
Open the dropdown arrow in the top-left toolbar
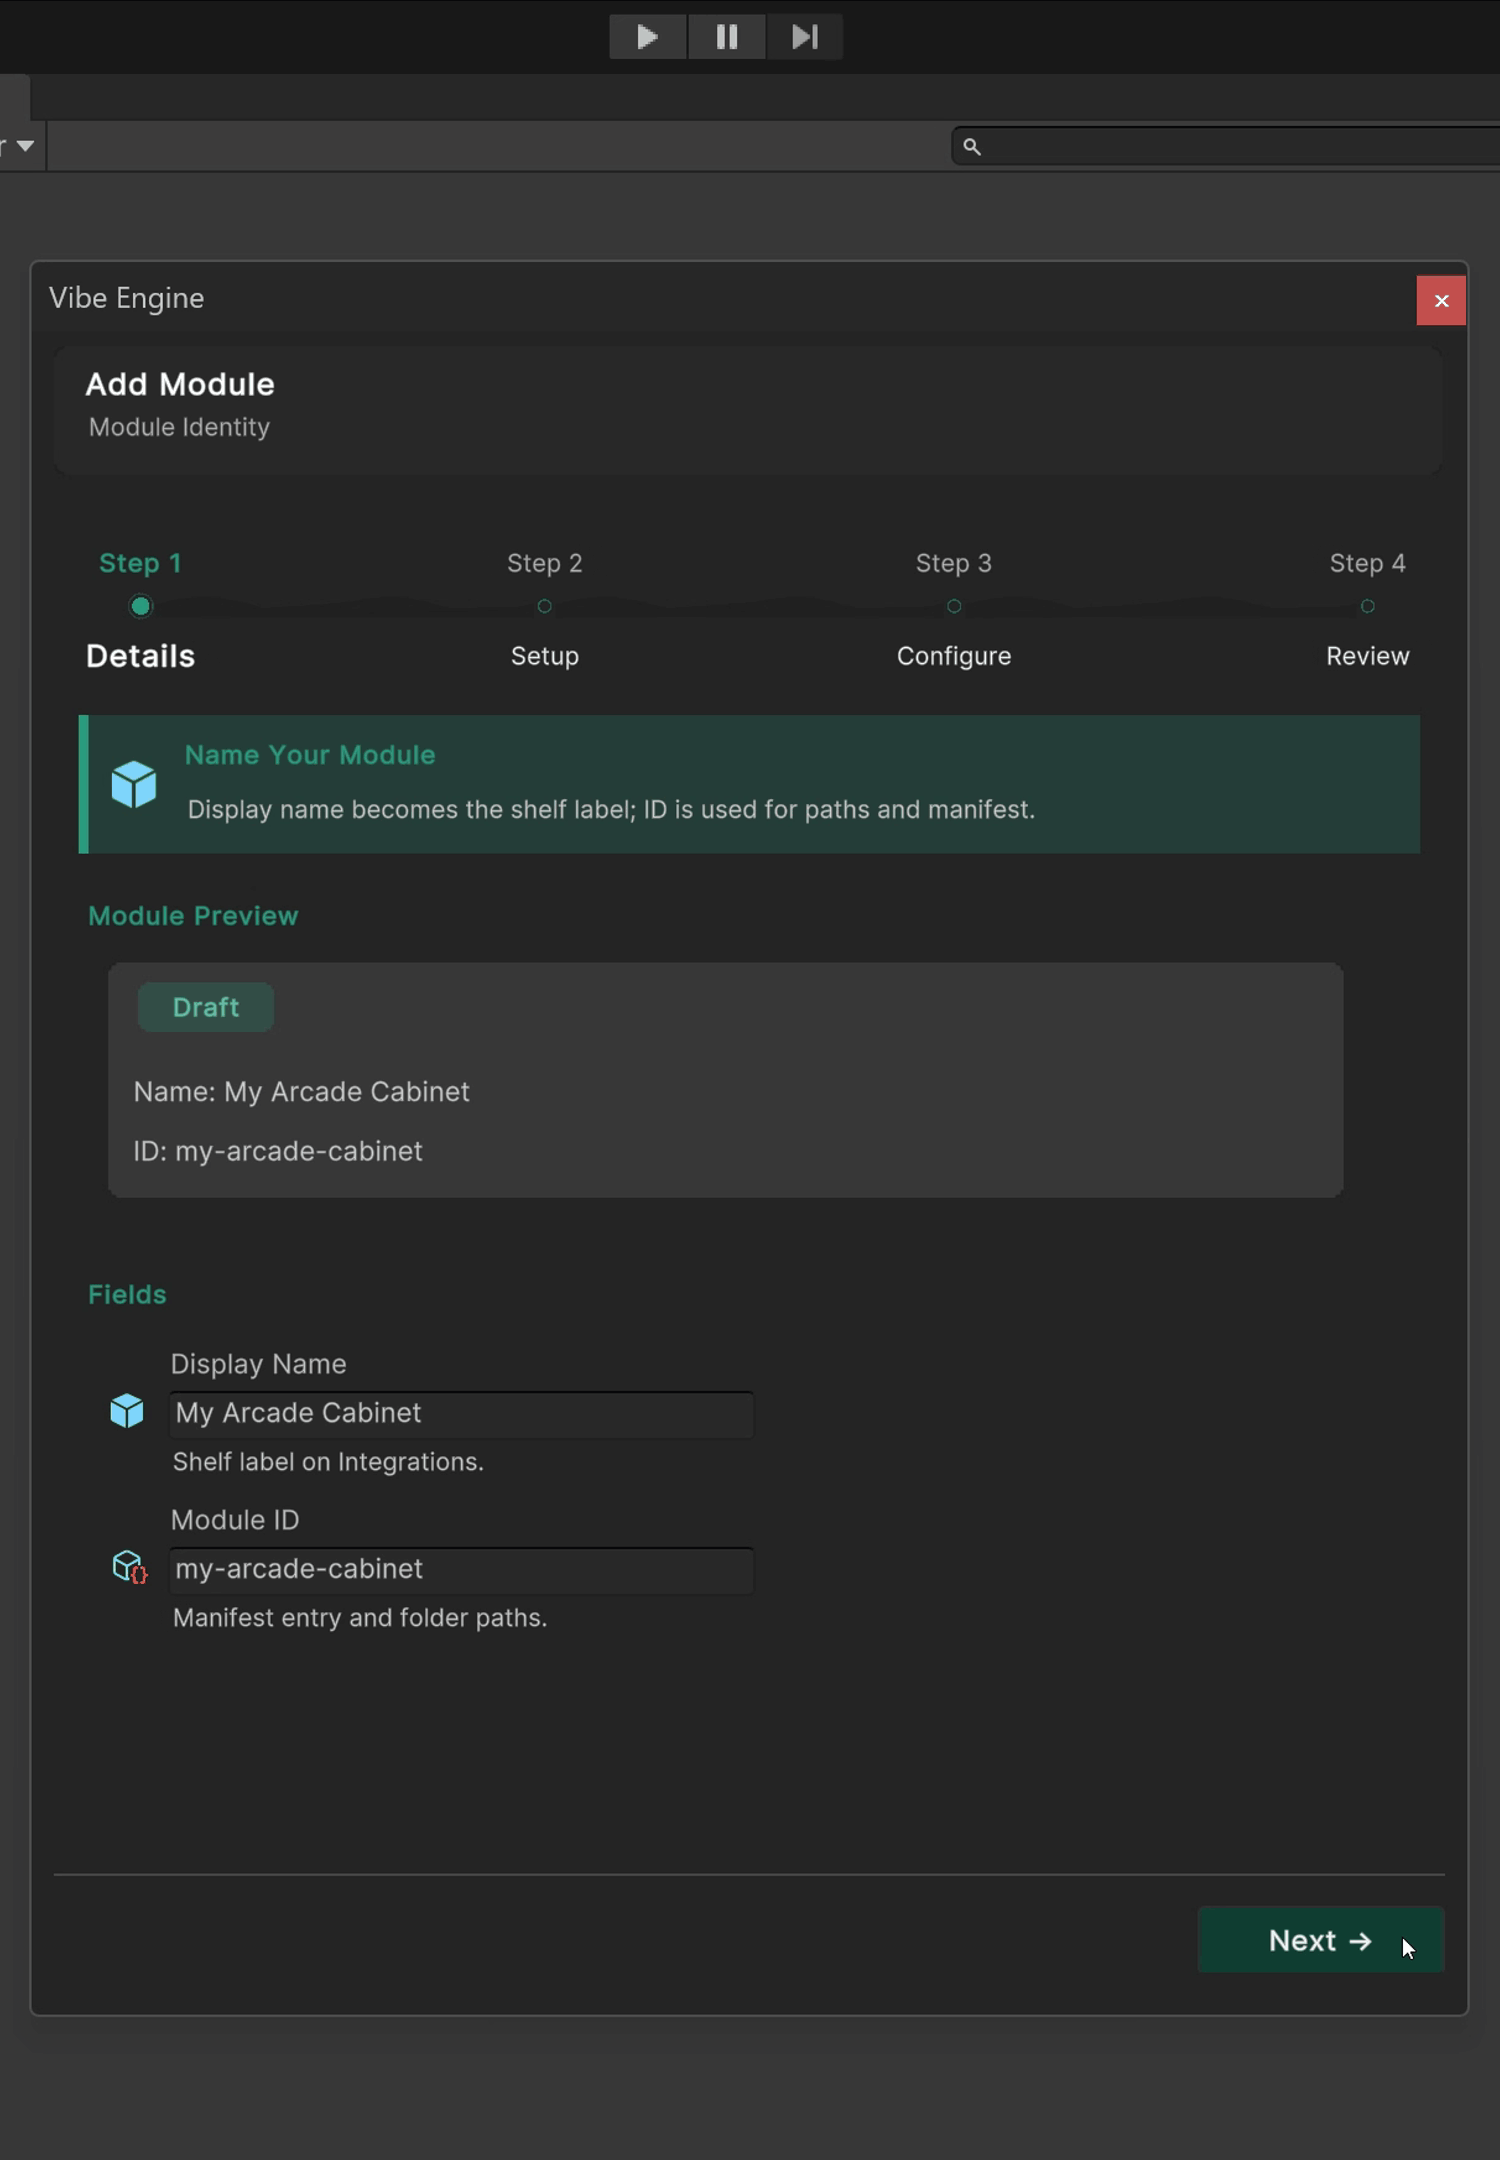coord(26,146)
